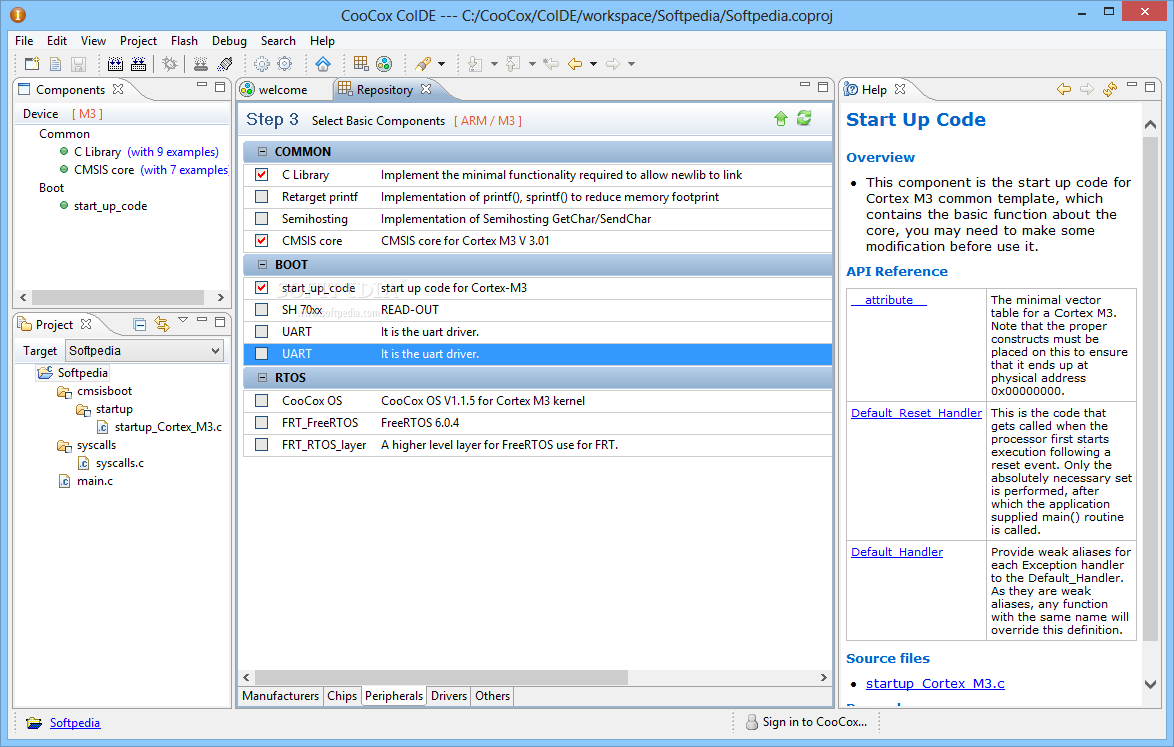The image size is (1174, 747).
Task: Click the green up arrow in Repository
Action: coord(781,118)
